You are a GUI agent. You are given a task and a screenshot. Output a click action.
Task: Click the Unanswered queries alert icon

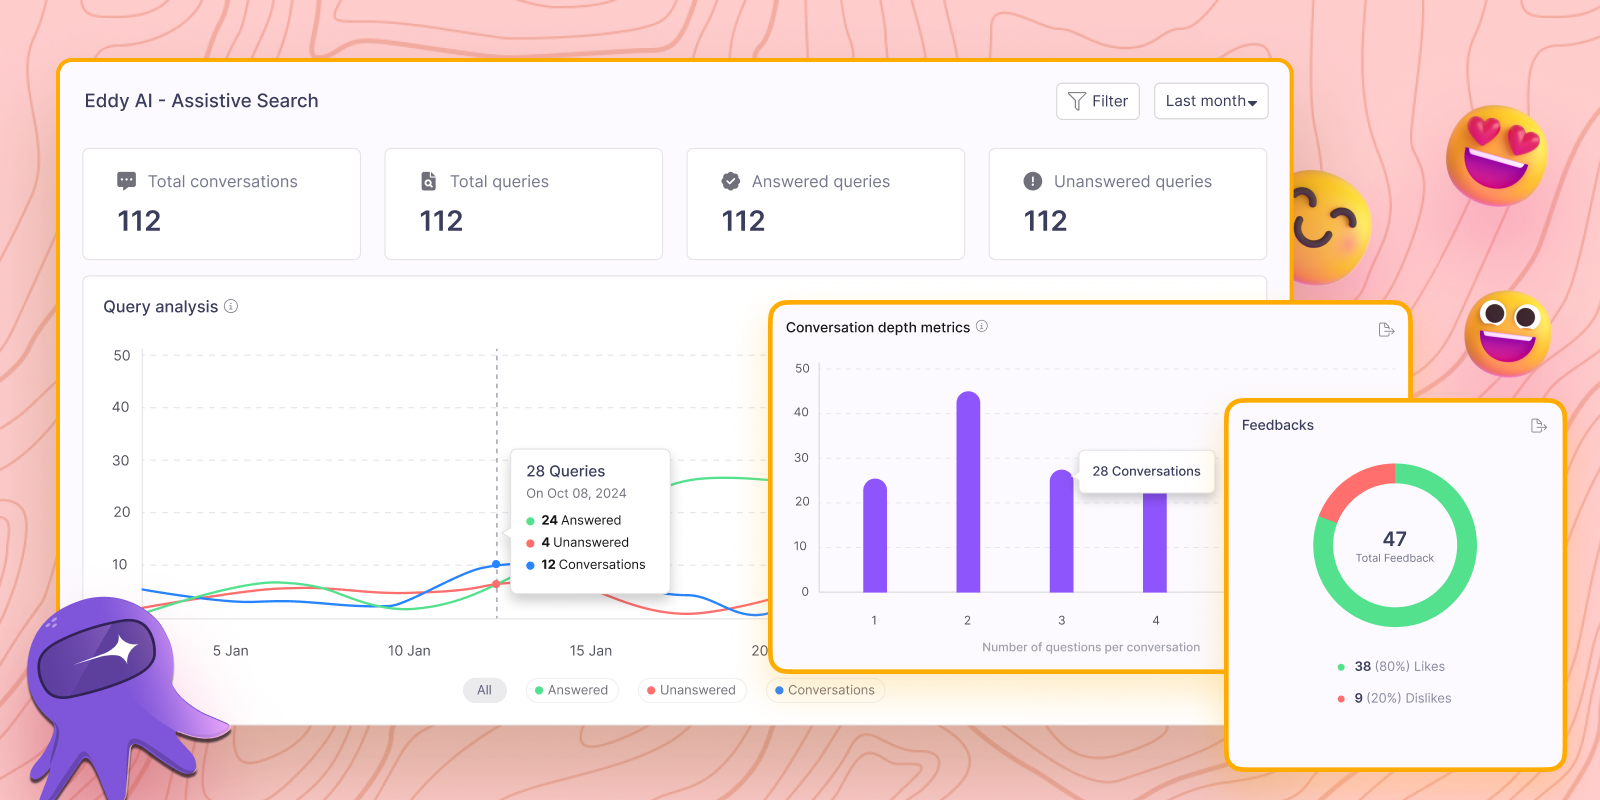click(1033, 181)
